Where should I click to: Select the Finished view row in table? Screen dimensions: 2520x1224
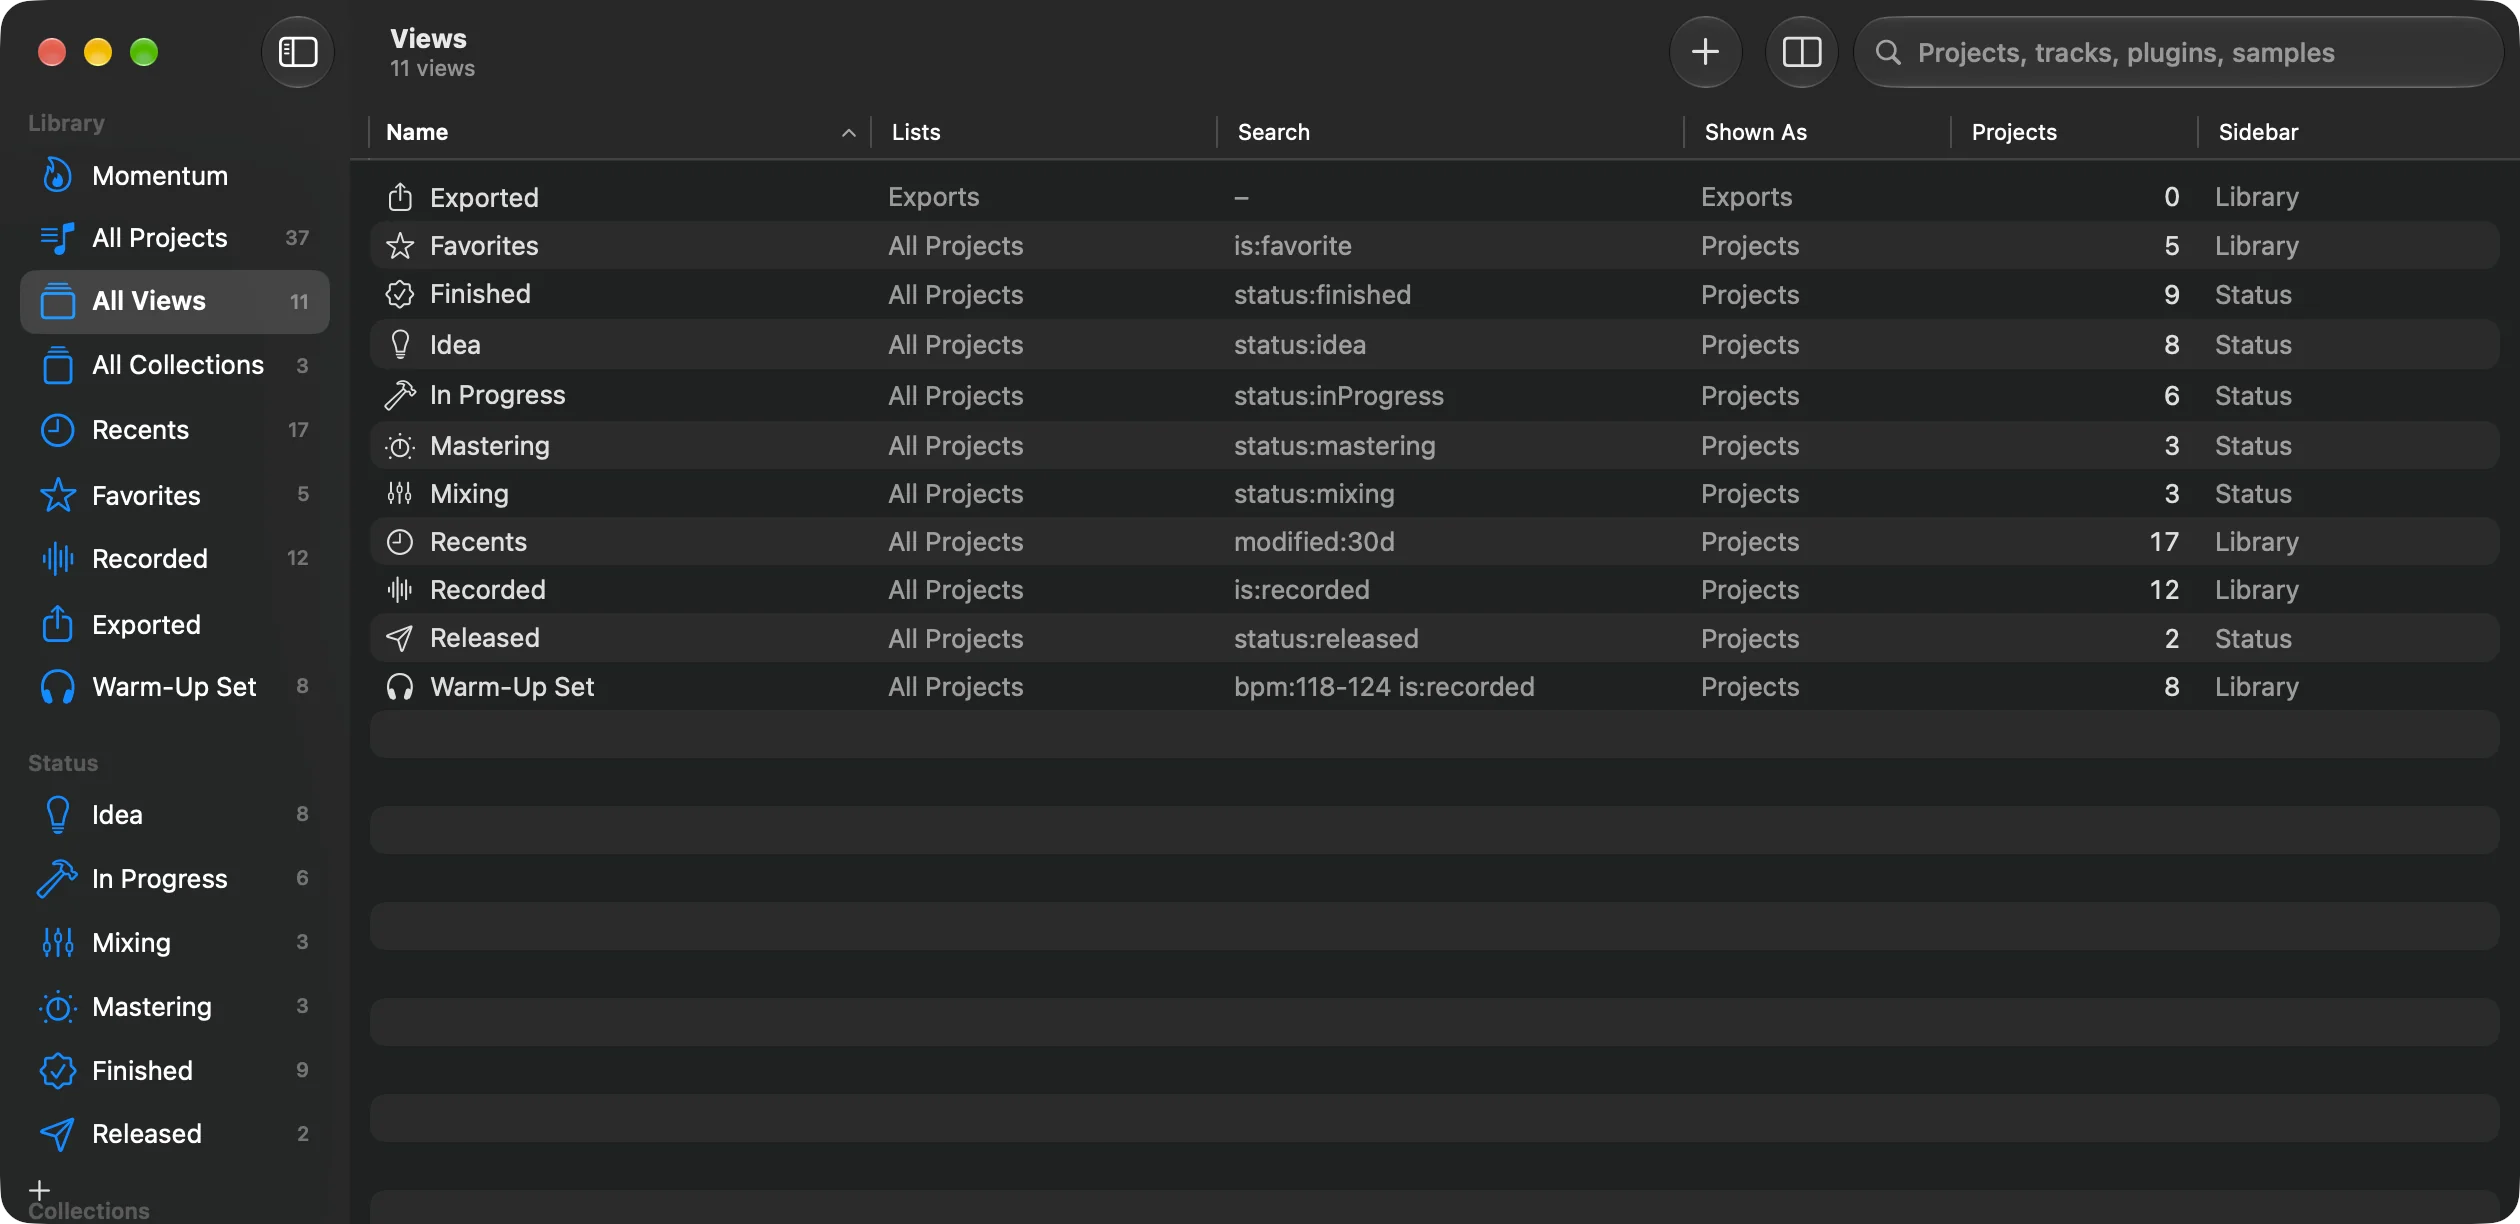pyautogui.click(x=1435, y=295)
